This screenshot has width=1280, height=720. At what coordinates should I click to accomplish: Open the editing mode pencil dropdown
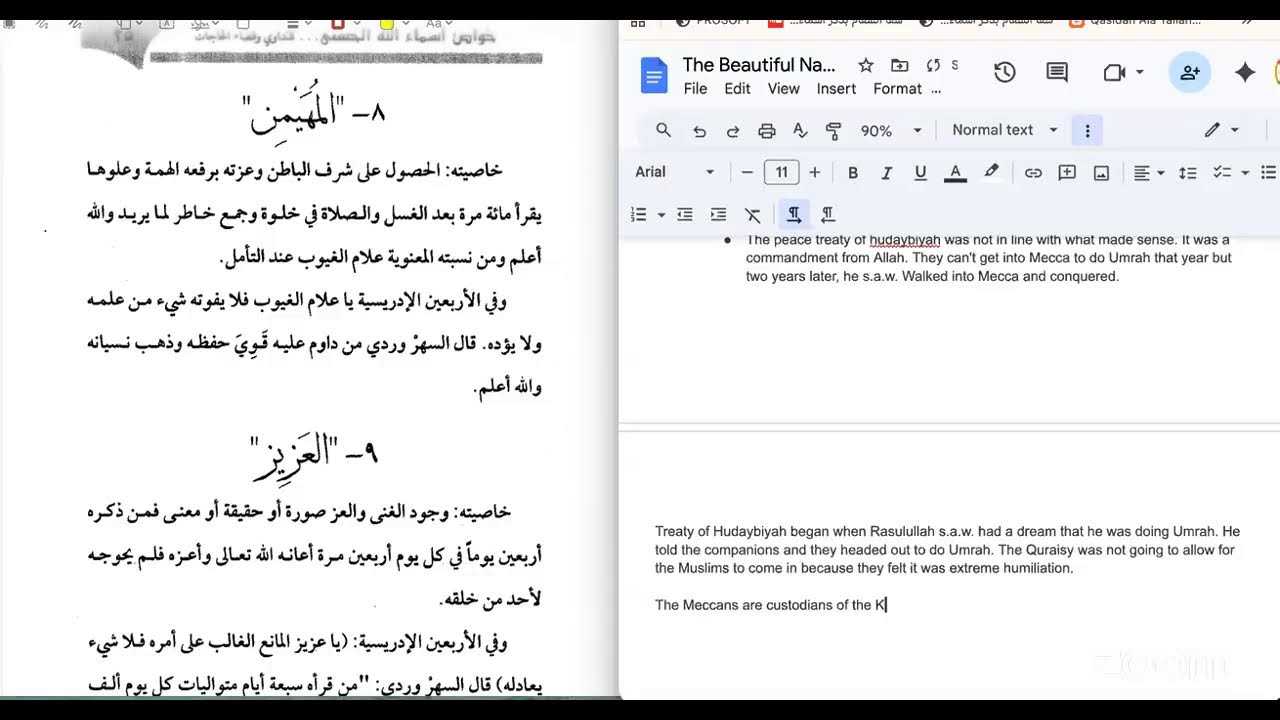click(1221, 130)
